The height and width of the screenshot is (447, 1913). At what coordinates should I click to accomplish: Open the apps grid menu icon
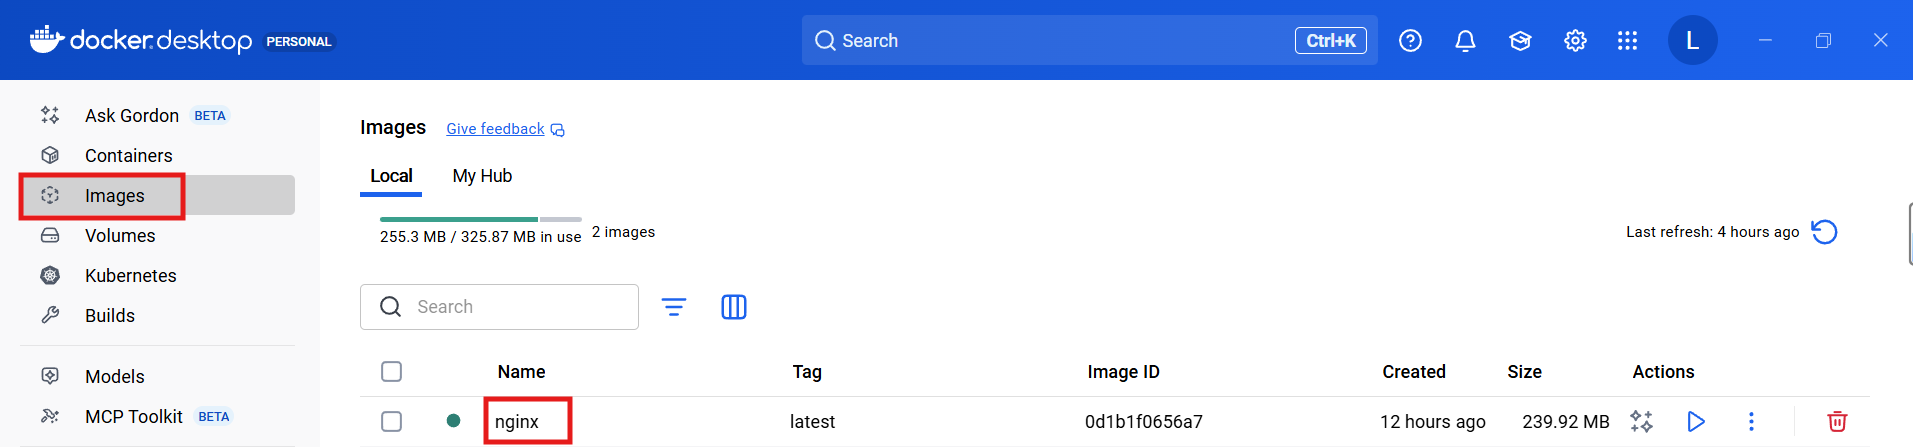1627,41
